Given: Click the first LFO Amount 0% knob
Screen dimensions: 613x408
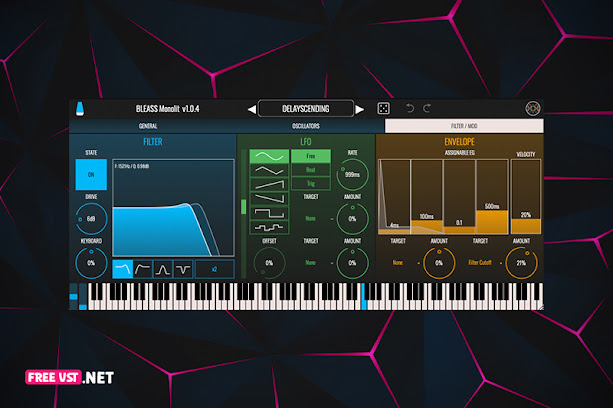Looking at the screenshot, I should (352, 219).
